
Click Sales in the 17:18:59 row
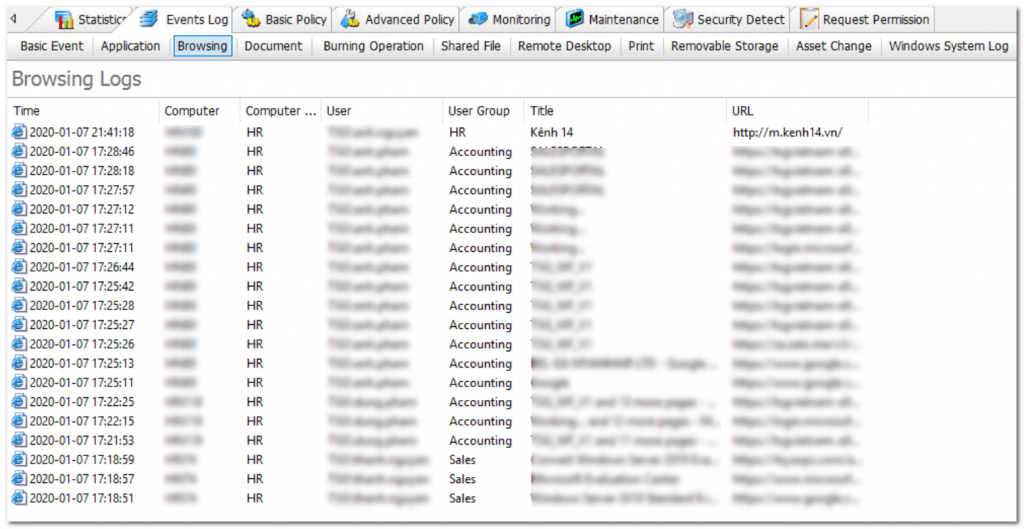[462, 460]
